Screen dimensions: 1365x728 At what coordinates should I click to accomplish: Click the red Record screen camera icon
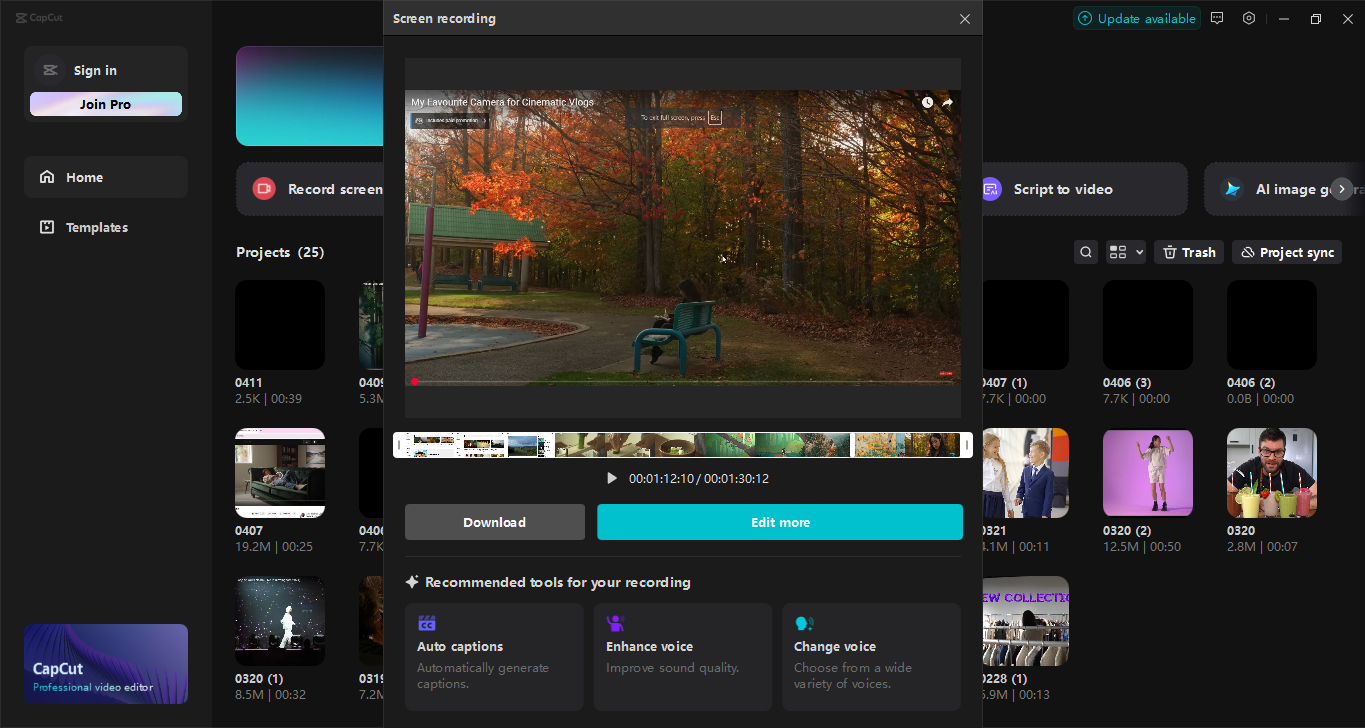pyautogui.click(x=264, y=189)
